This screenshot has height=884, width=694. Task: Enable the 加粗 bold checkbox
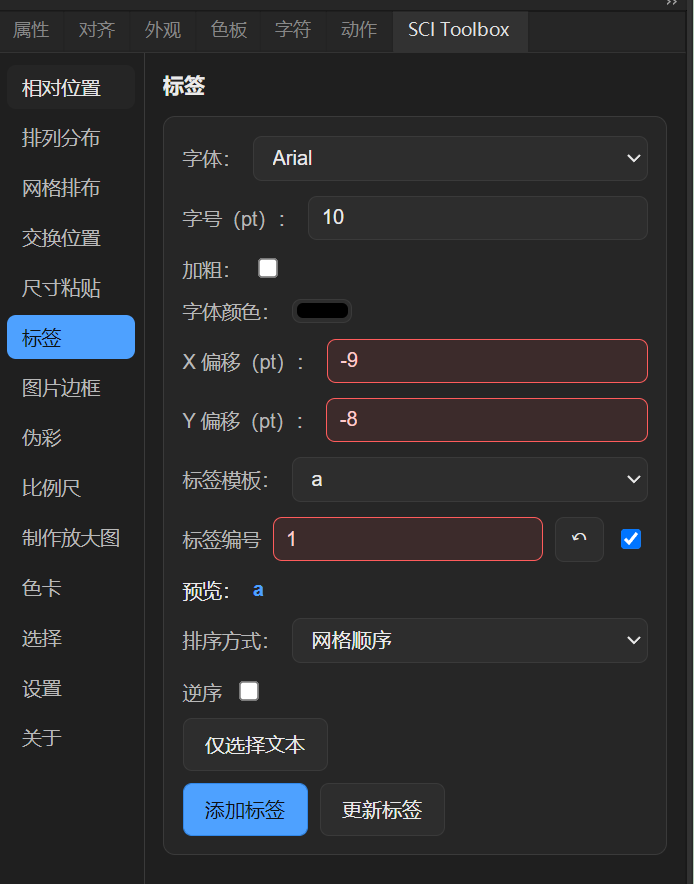click(268, 268)
